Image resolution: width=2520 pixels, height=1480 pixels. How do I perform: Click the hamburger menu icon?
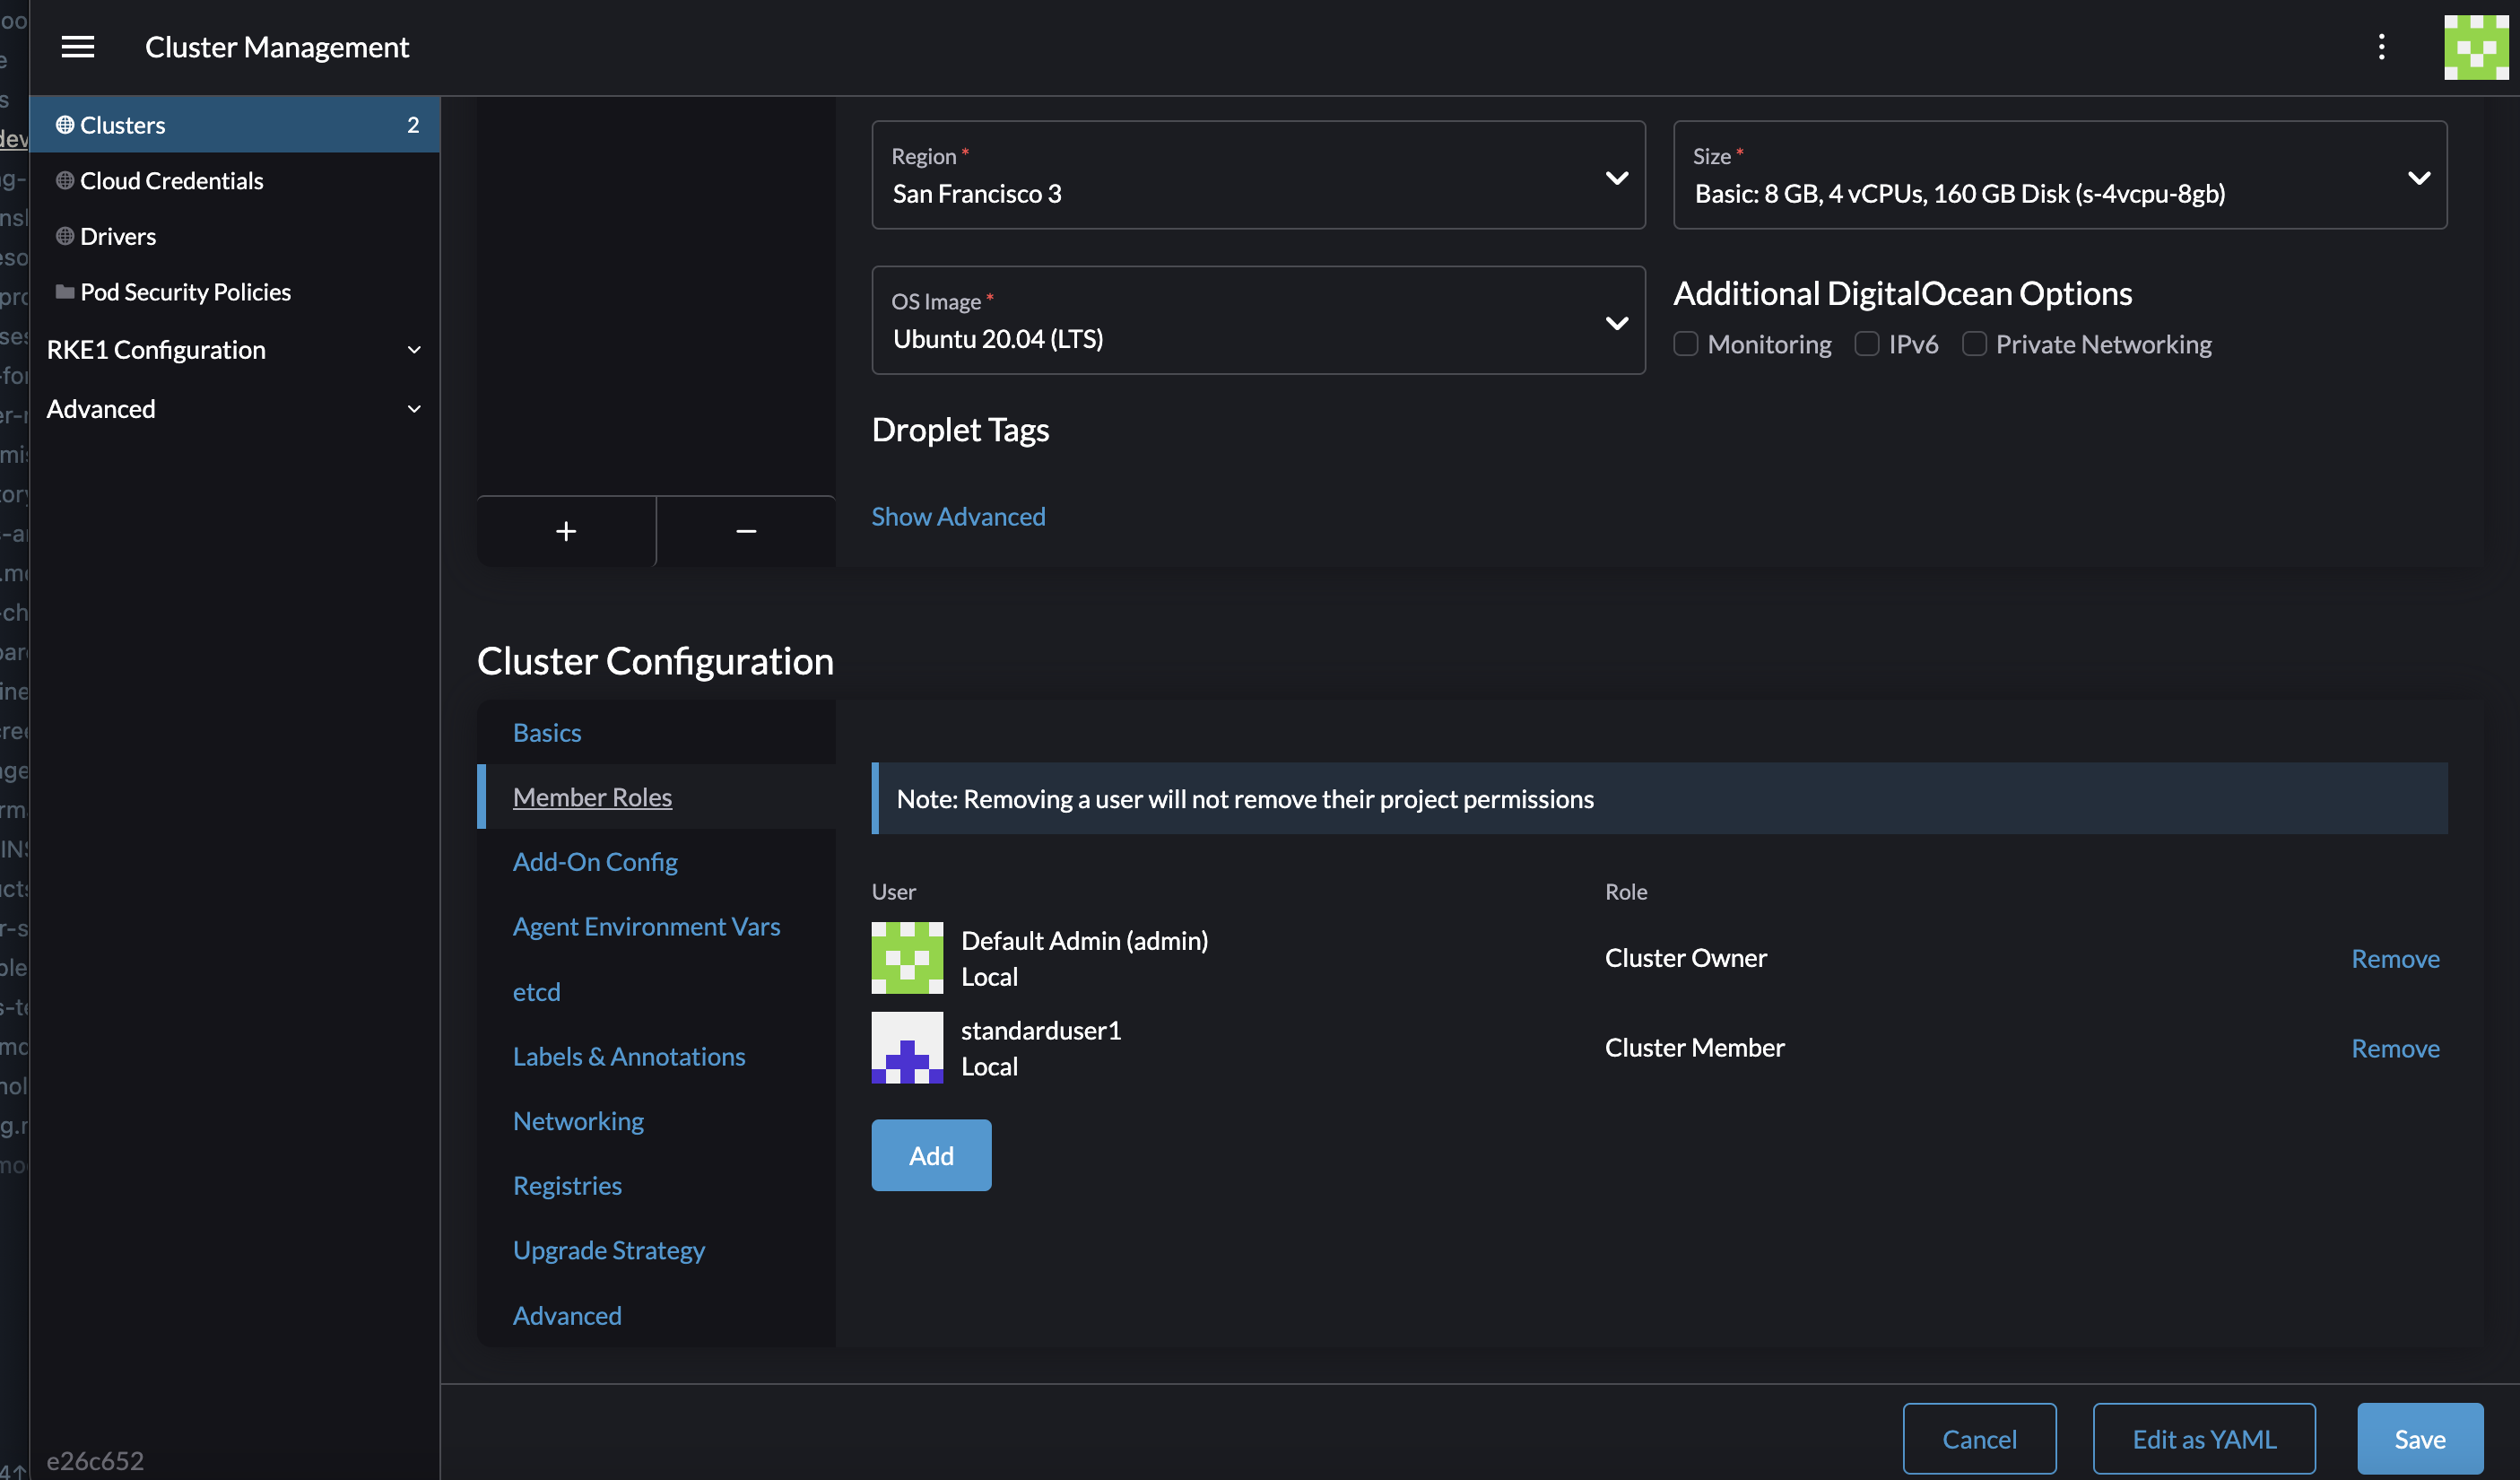tap(77, 48)
